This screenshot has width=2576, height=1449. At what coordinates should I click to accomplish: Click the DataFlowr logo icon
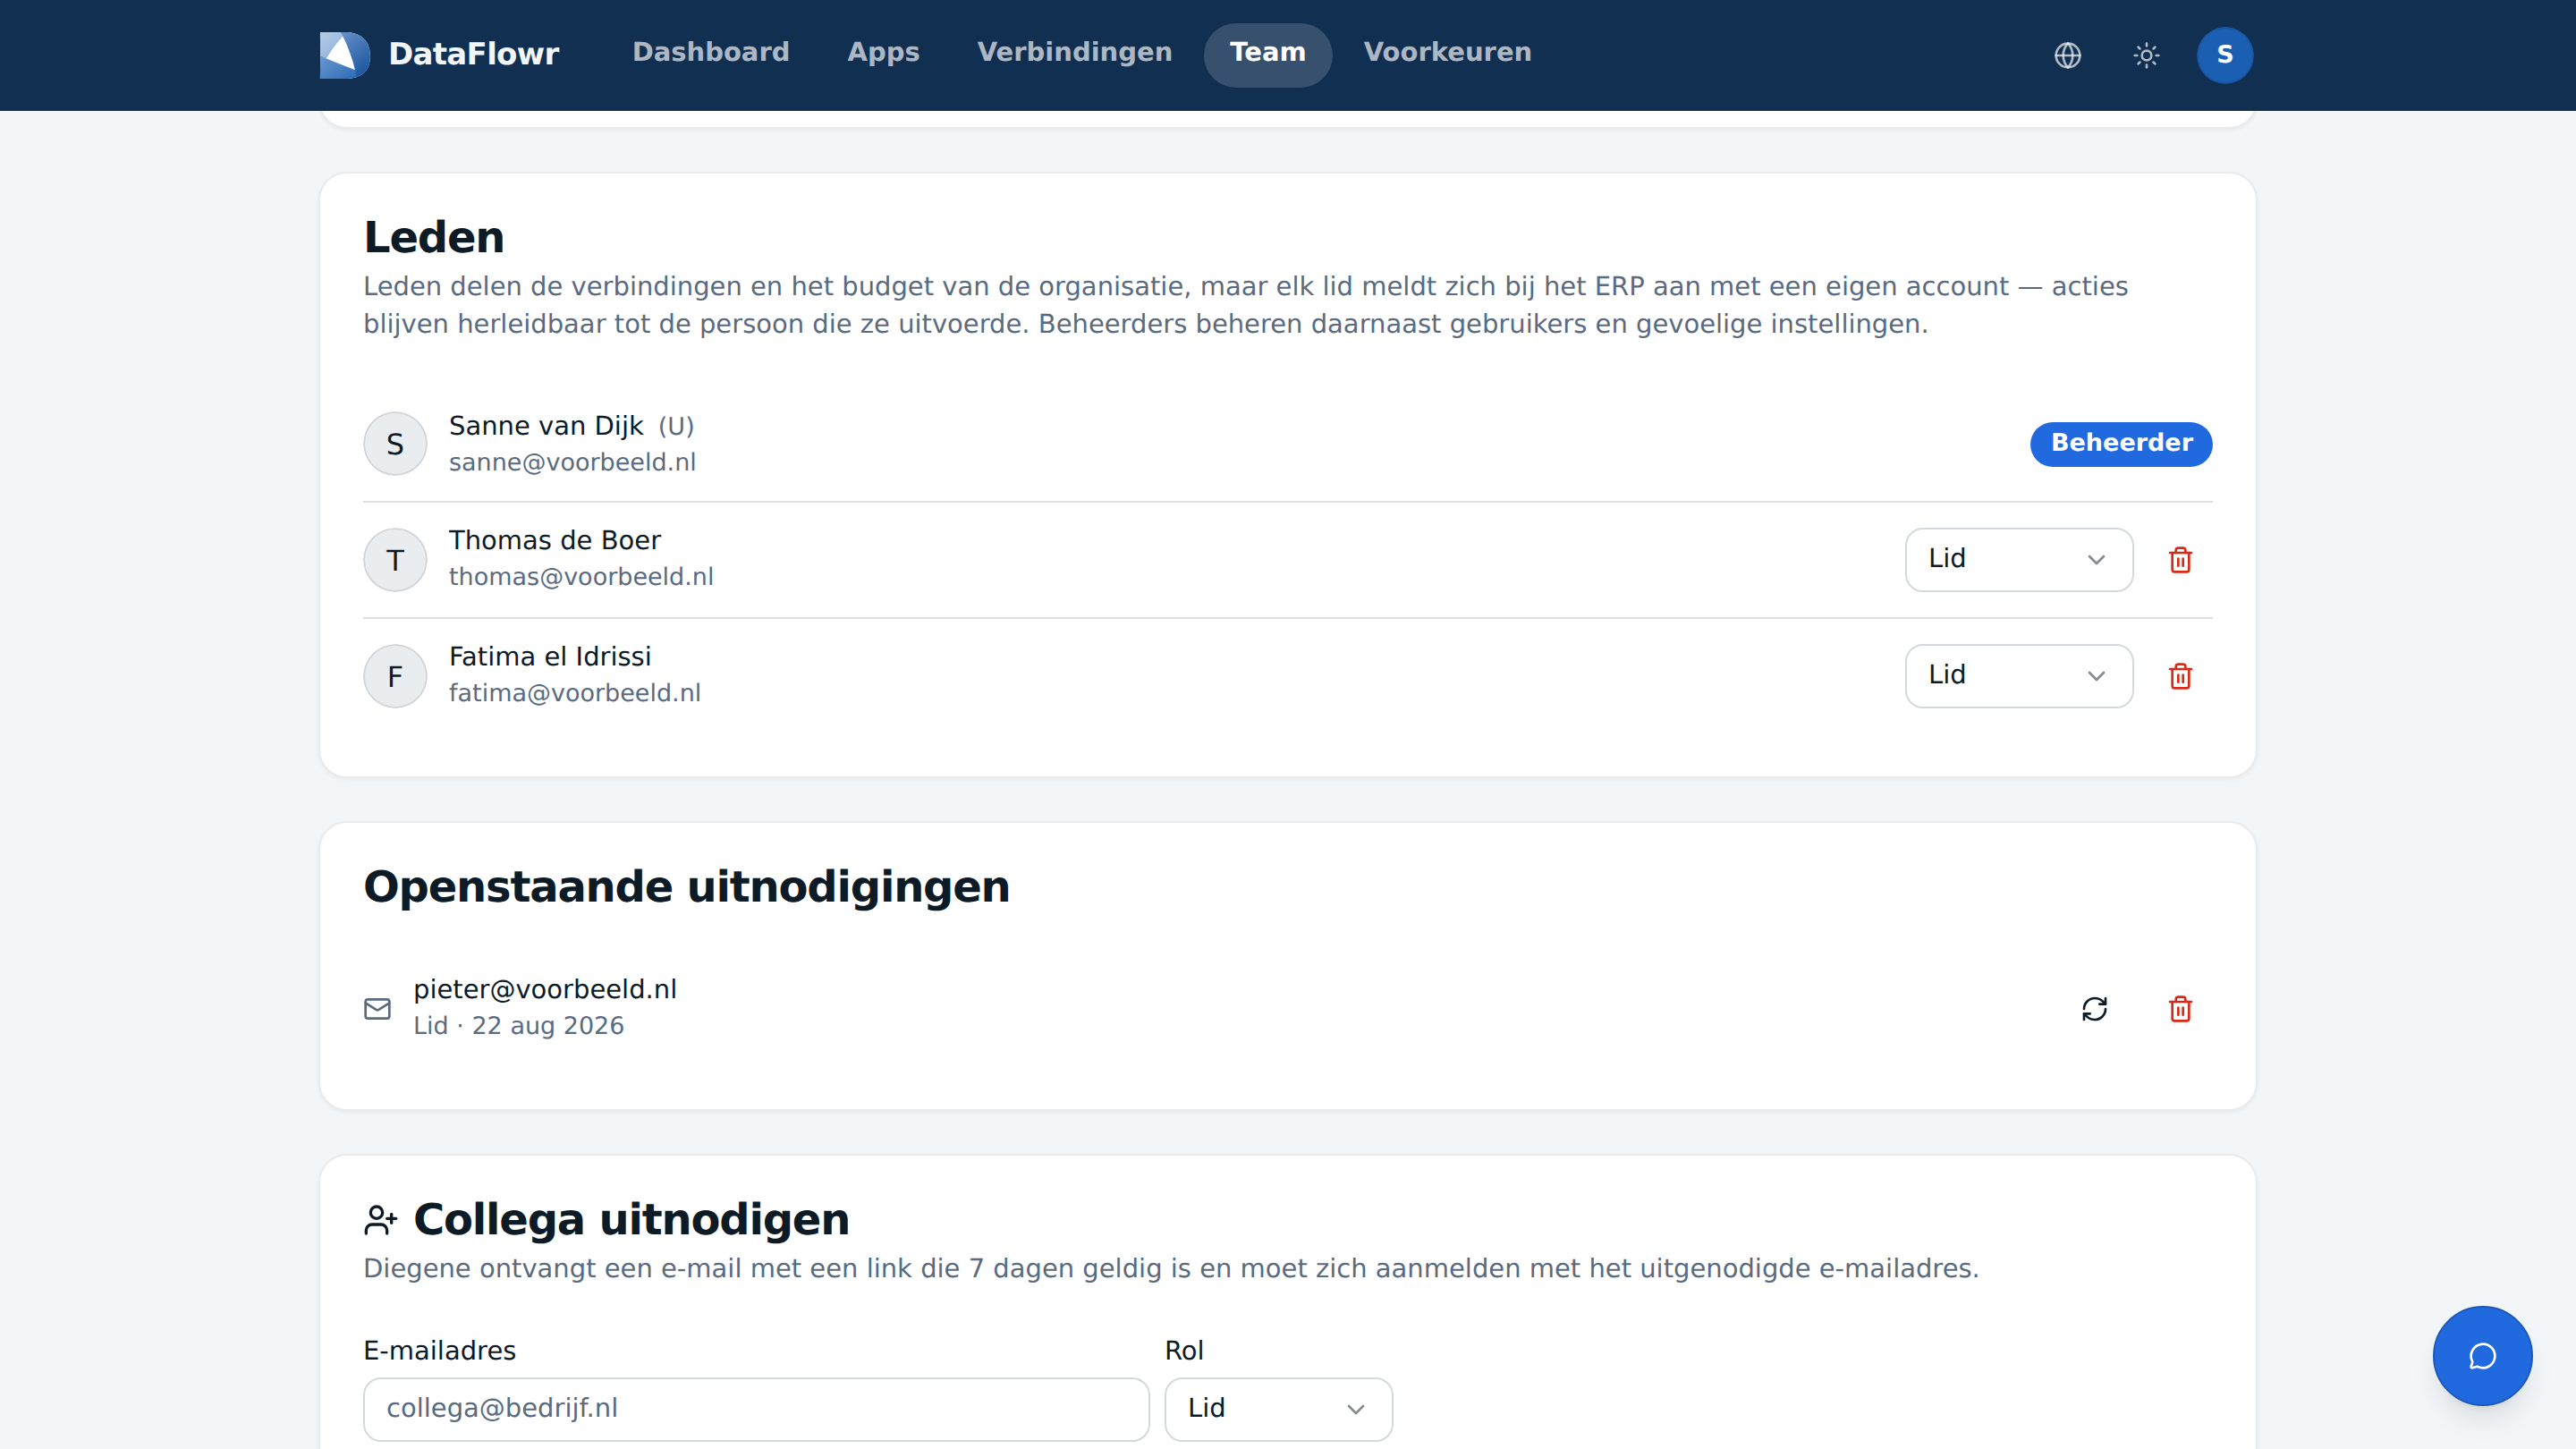[345, 54]
